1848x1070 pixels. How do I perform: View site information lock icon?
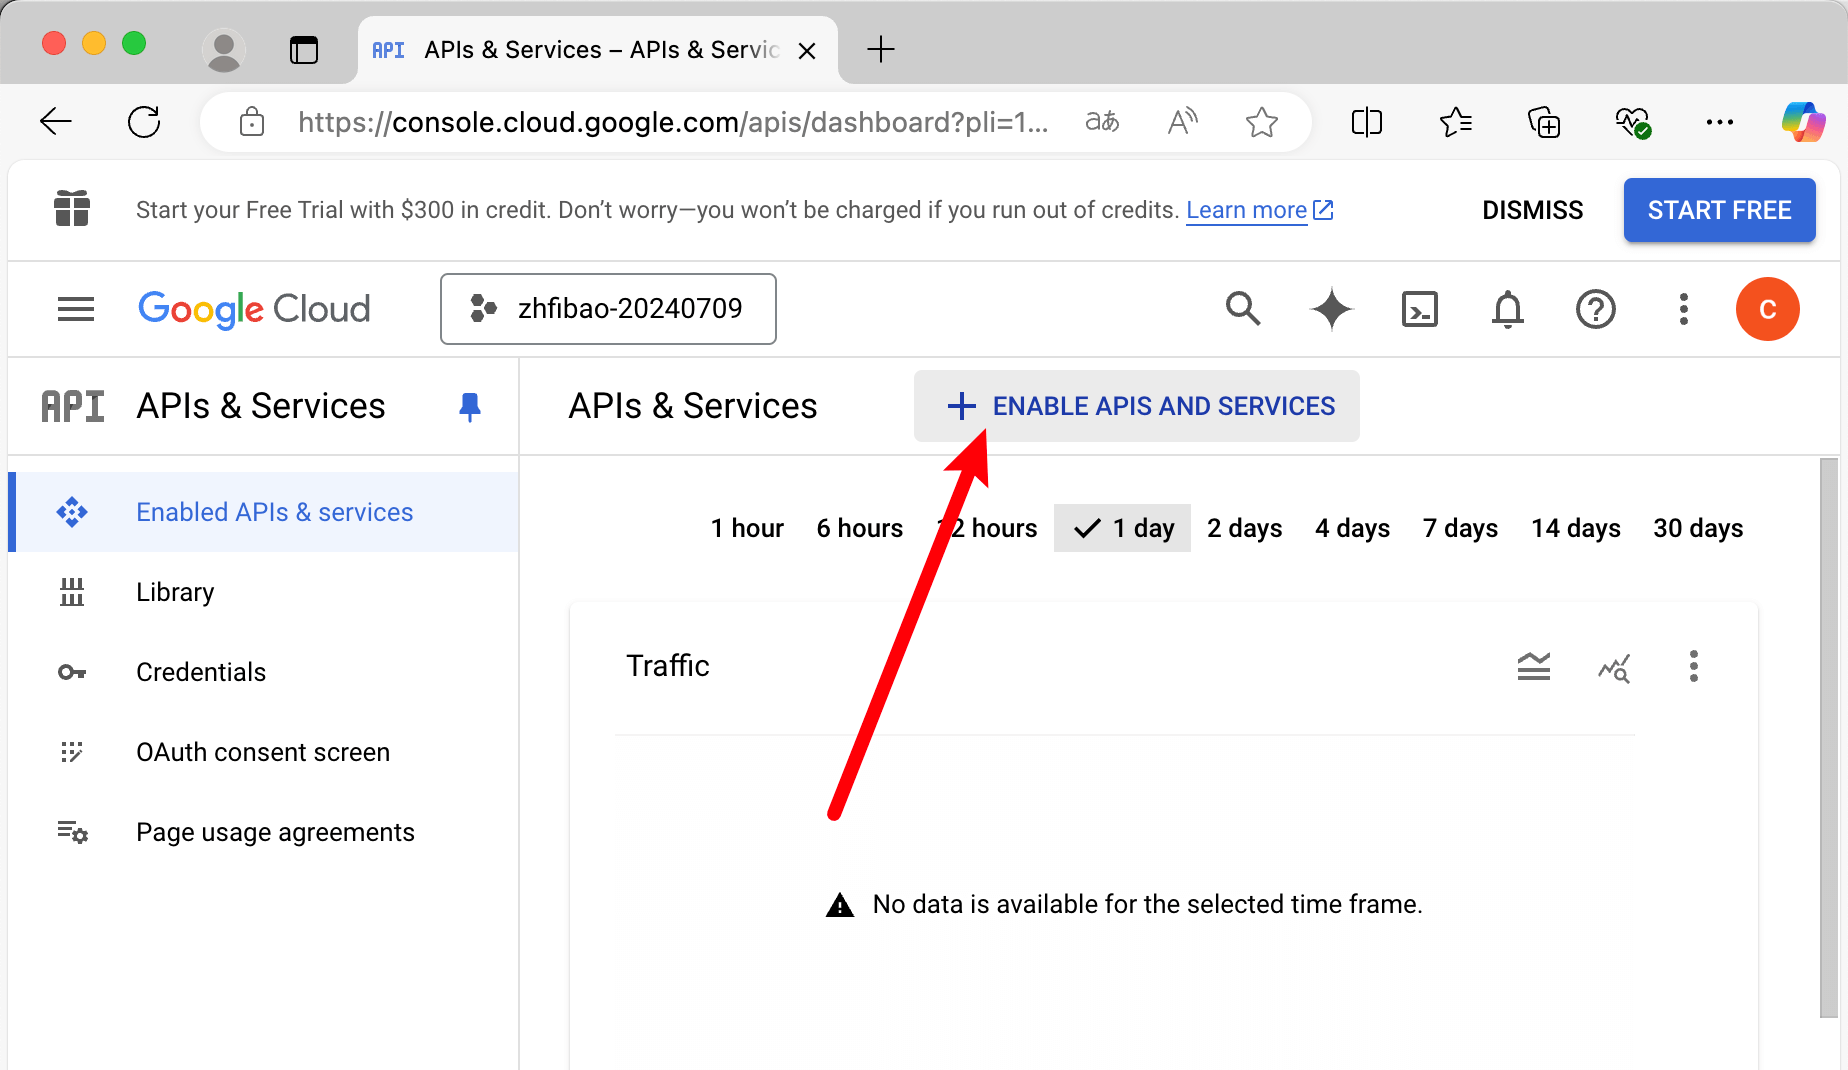click(252, 122)
